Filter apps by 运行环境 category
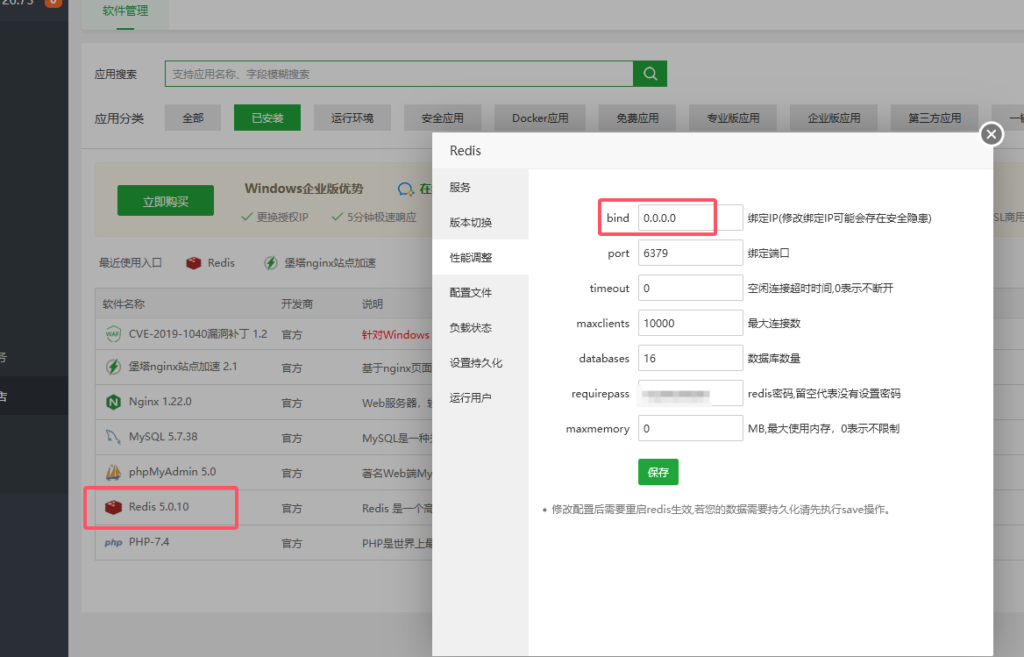This screenshot has height=657, width=1024. point(352,118)
